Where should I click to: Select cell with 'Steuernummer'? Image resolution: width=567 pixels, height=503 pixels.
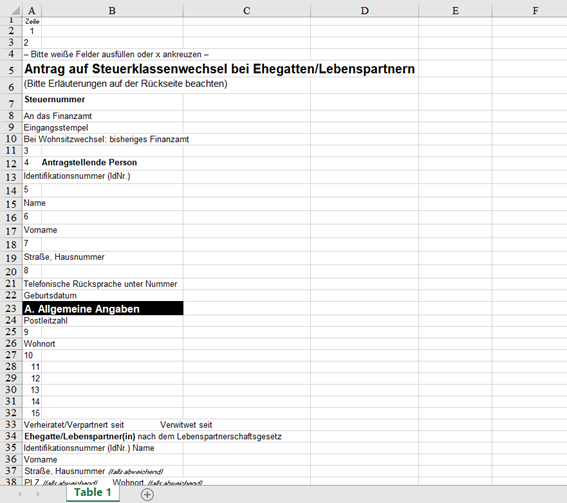tap(55, 99)
